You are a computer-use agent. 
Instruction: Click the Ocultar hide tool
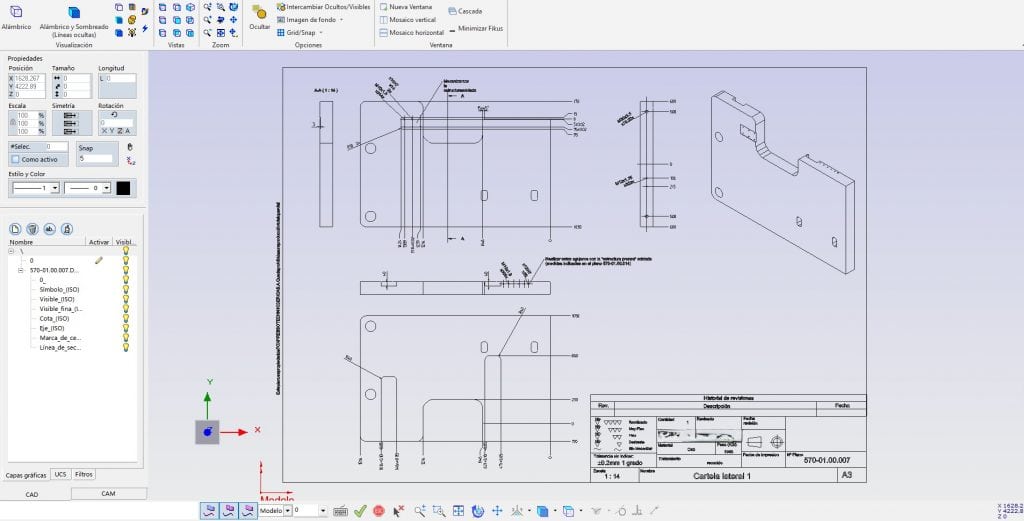pos(259,18)
